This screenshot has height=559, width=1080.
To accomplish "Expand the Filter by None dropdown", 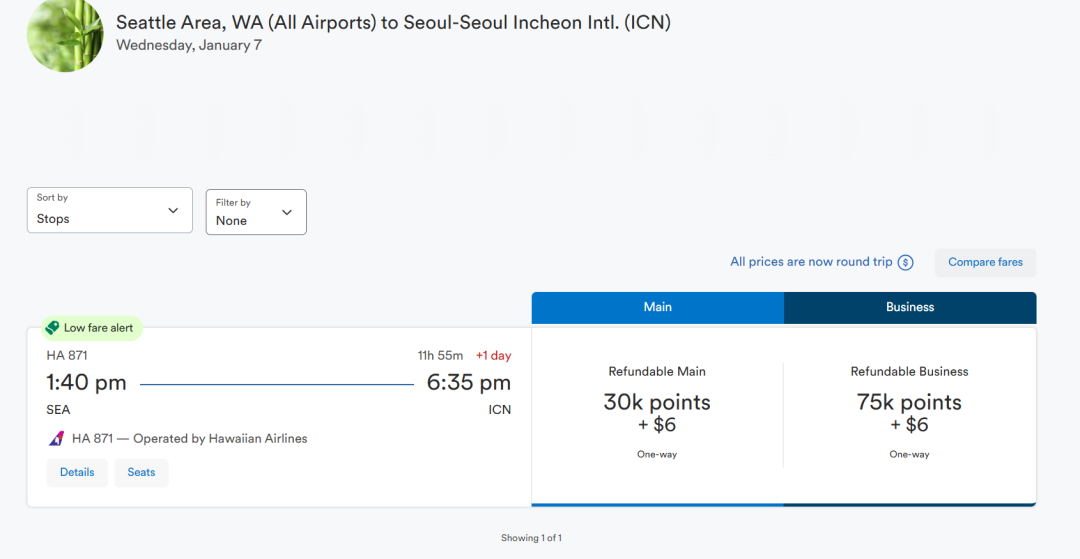I will point(255,212).
